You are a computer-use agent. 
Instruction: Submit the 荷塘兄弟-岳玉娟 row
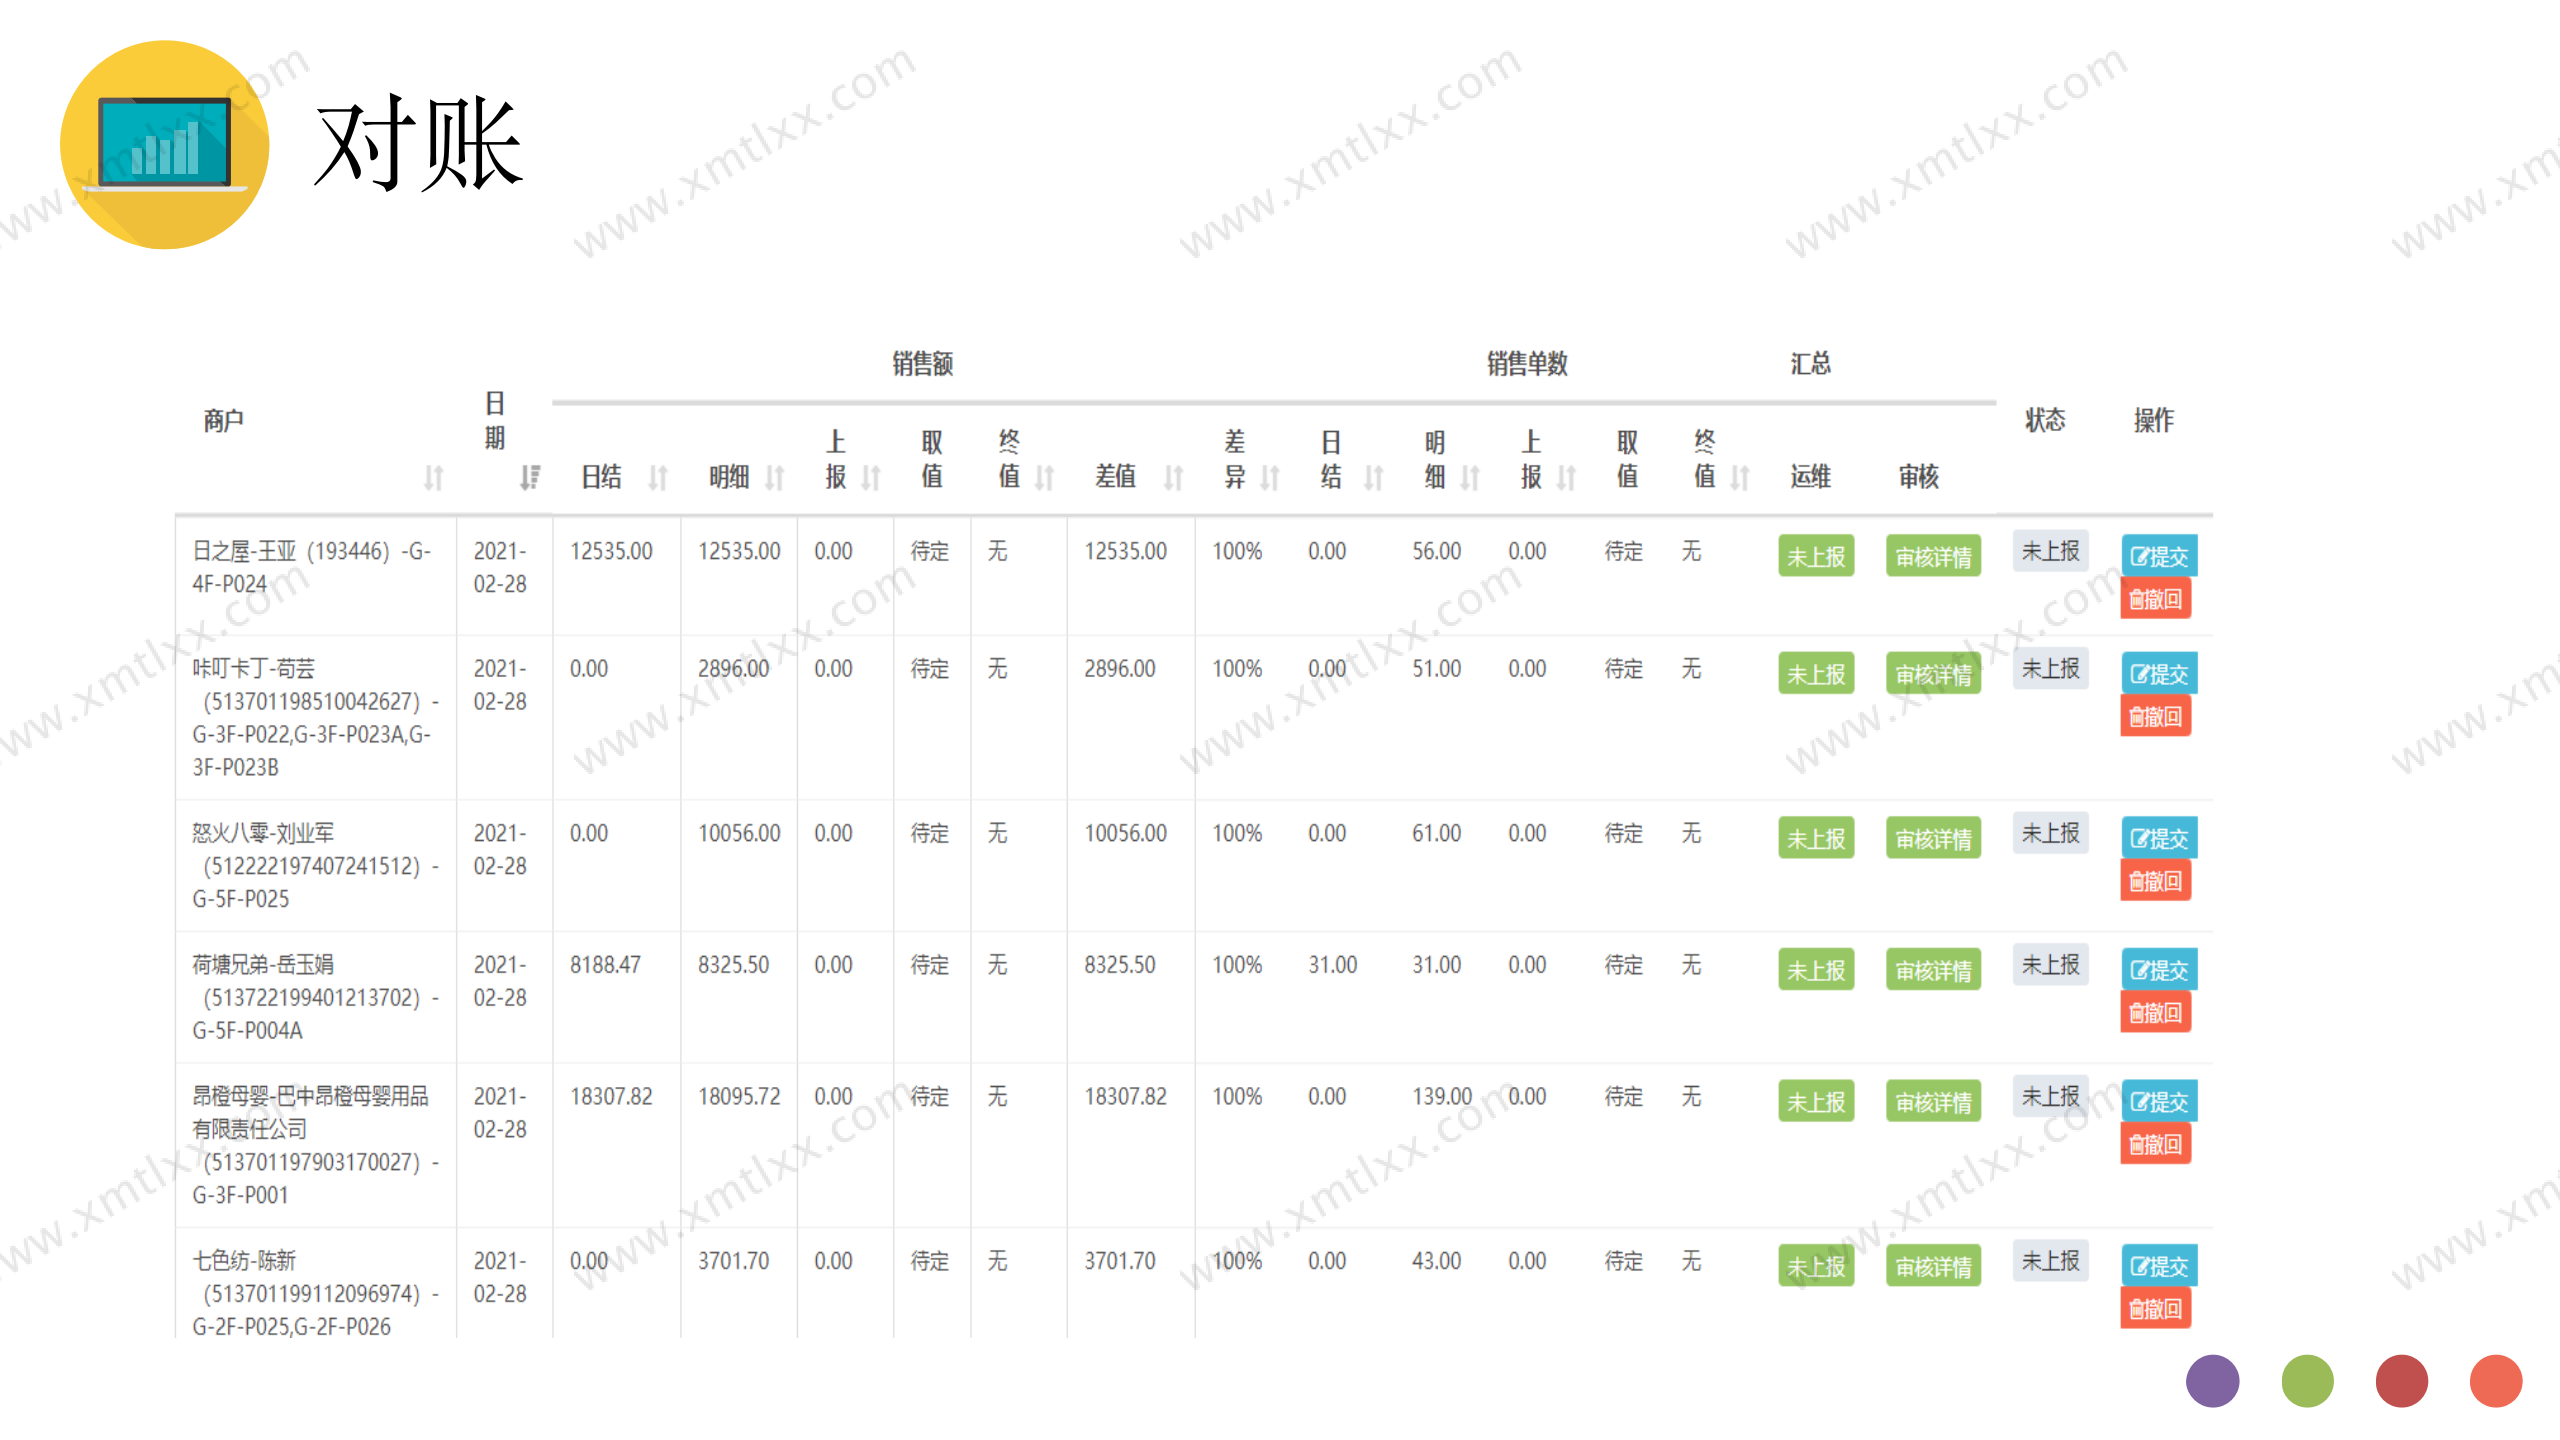(2159, 970)
